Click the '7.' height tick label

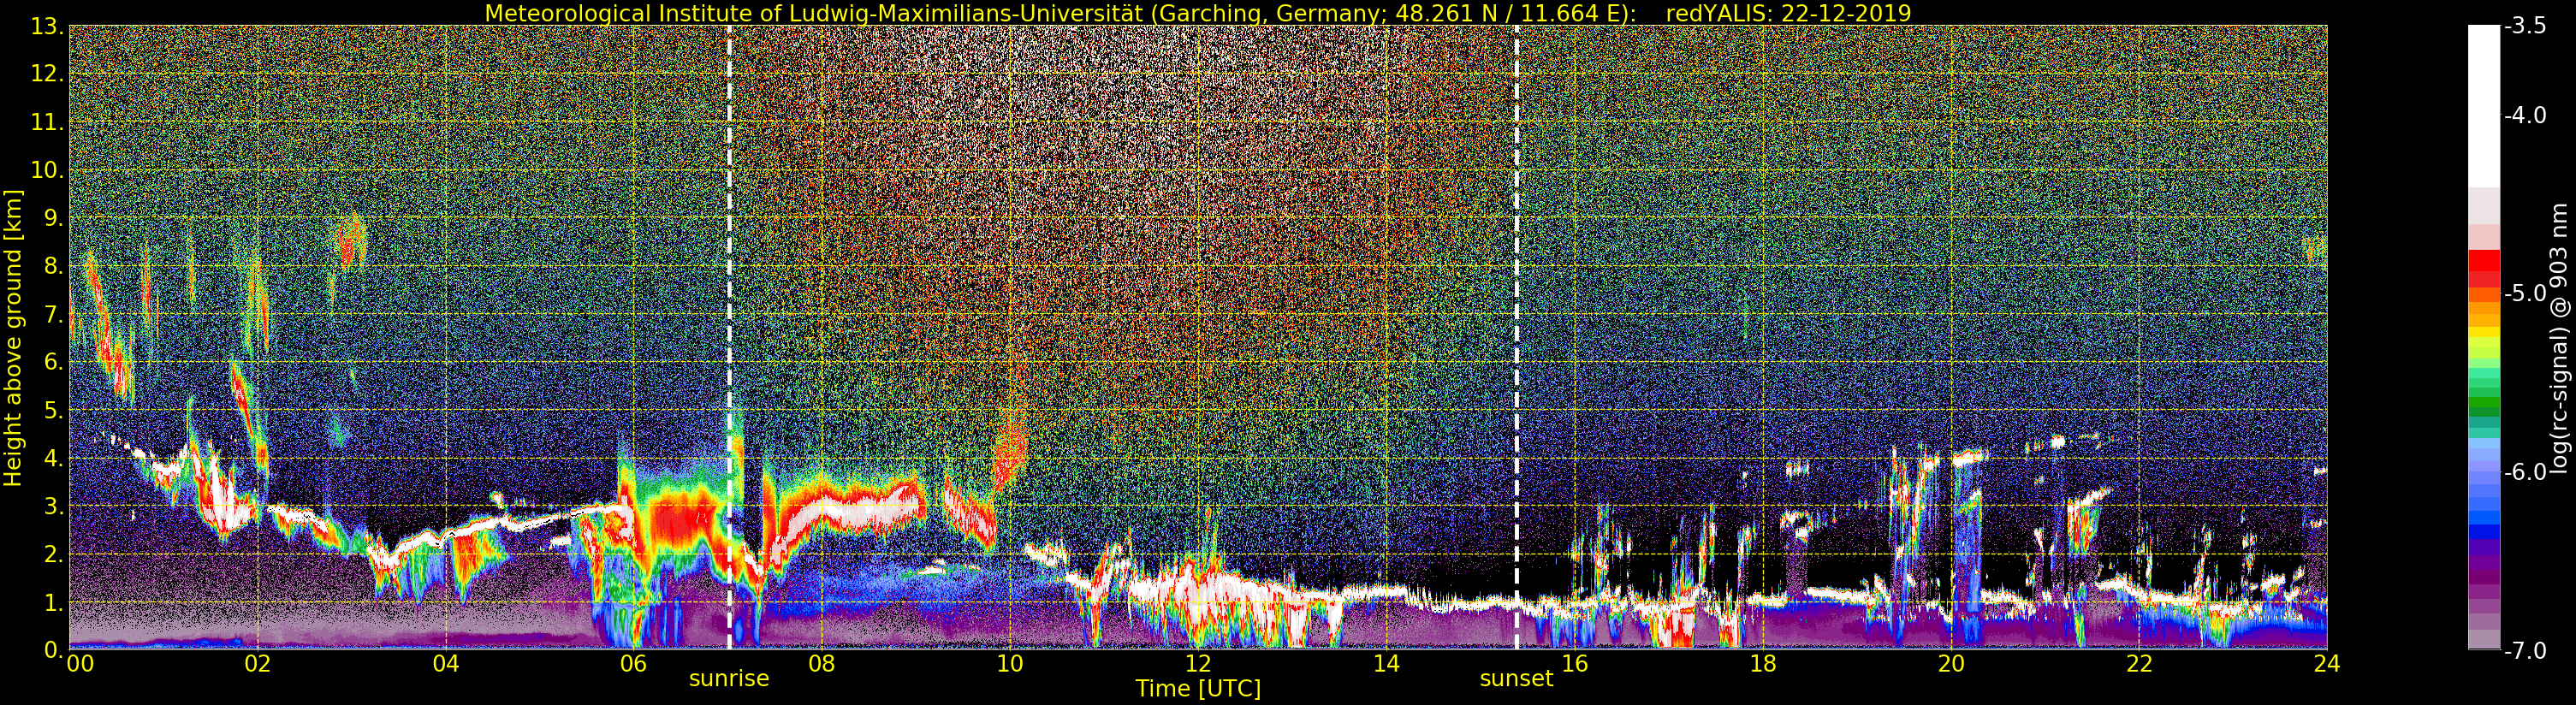pos(54,314)
